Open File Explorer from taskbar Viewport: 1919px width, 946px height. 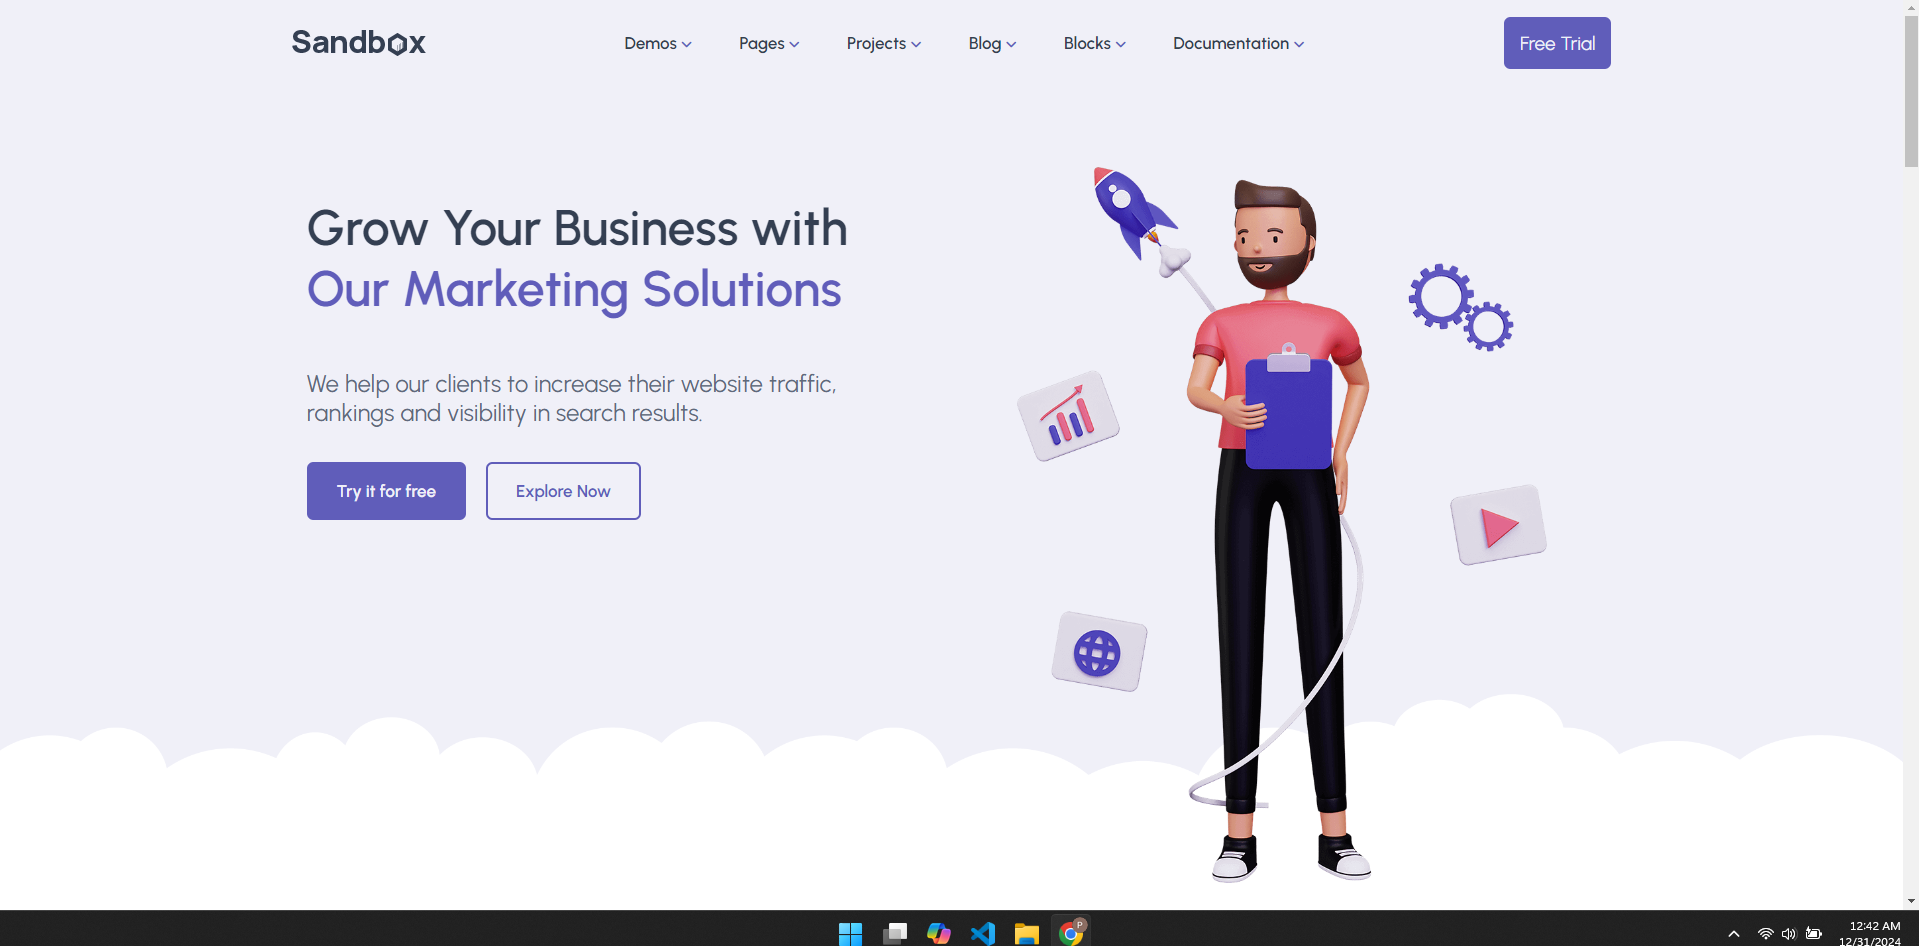click(1027, 934)
